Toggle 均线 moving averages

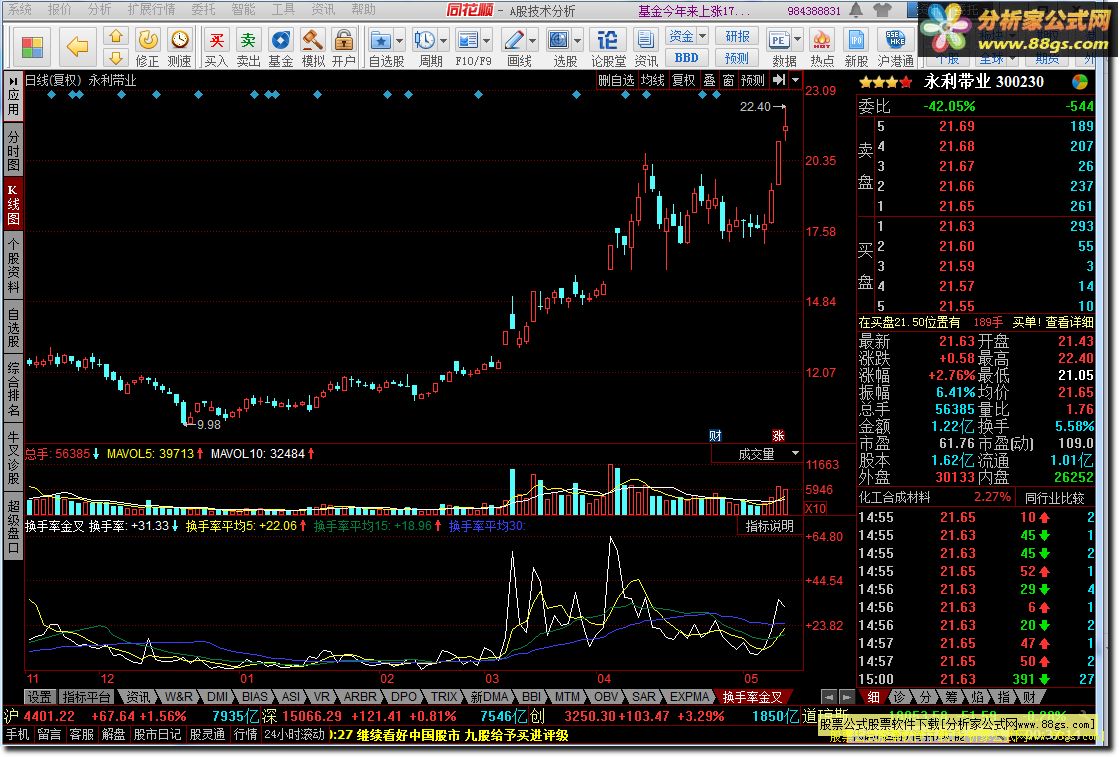point(652,80)
